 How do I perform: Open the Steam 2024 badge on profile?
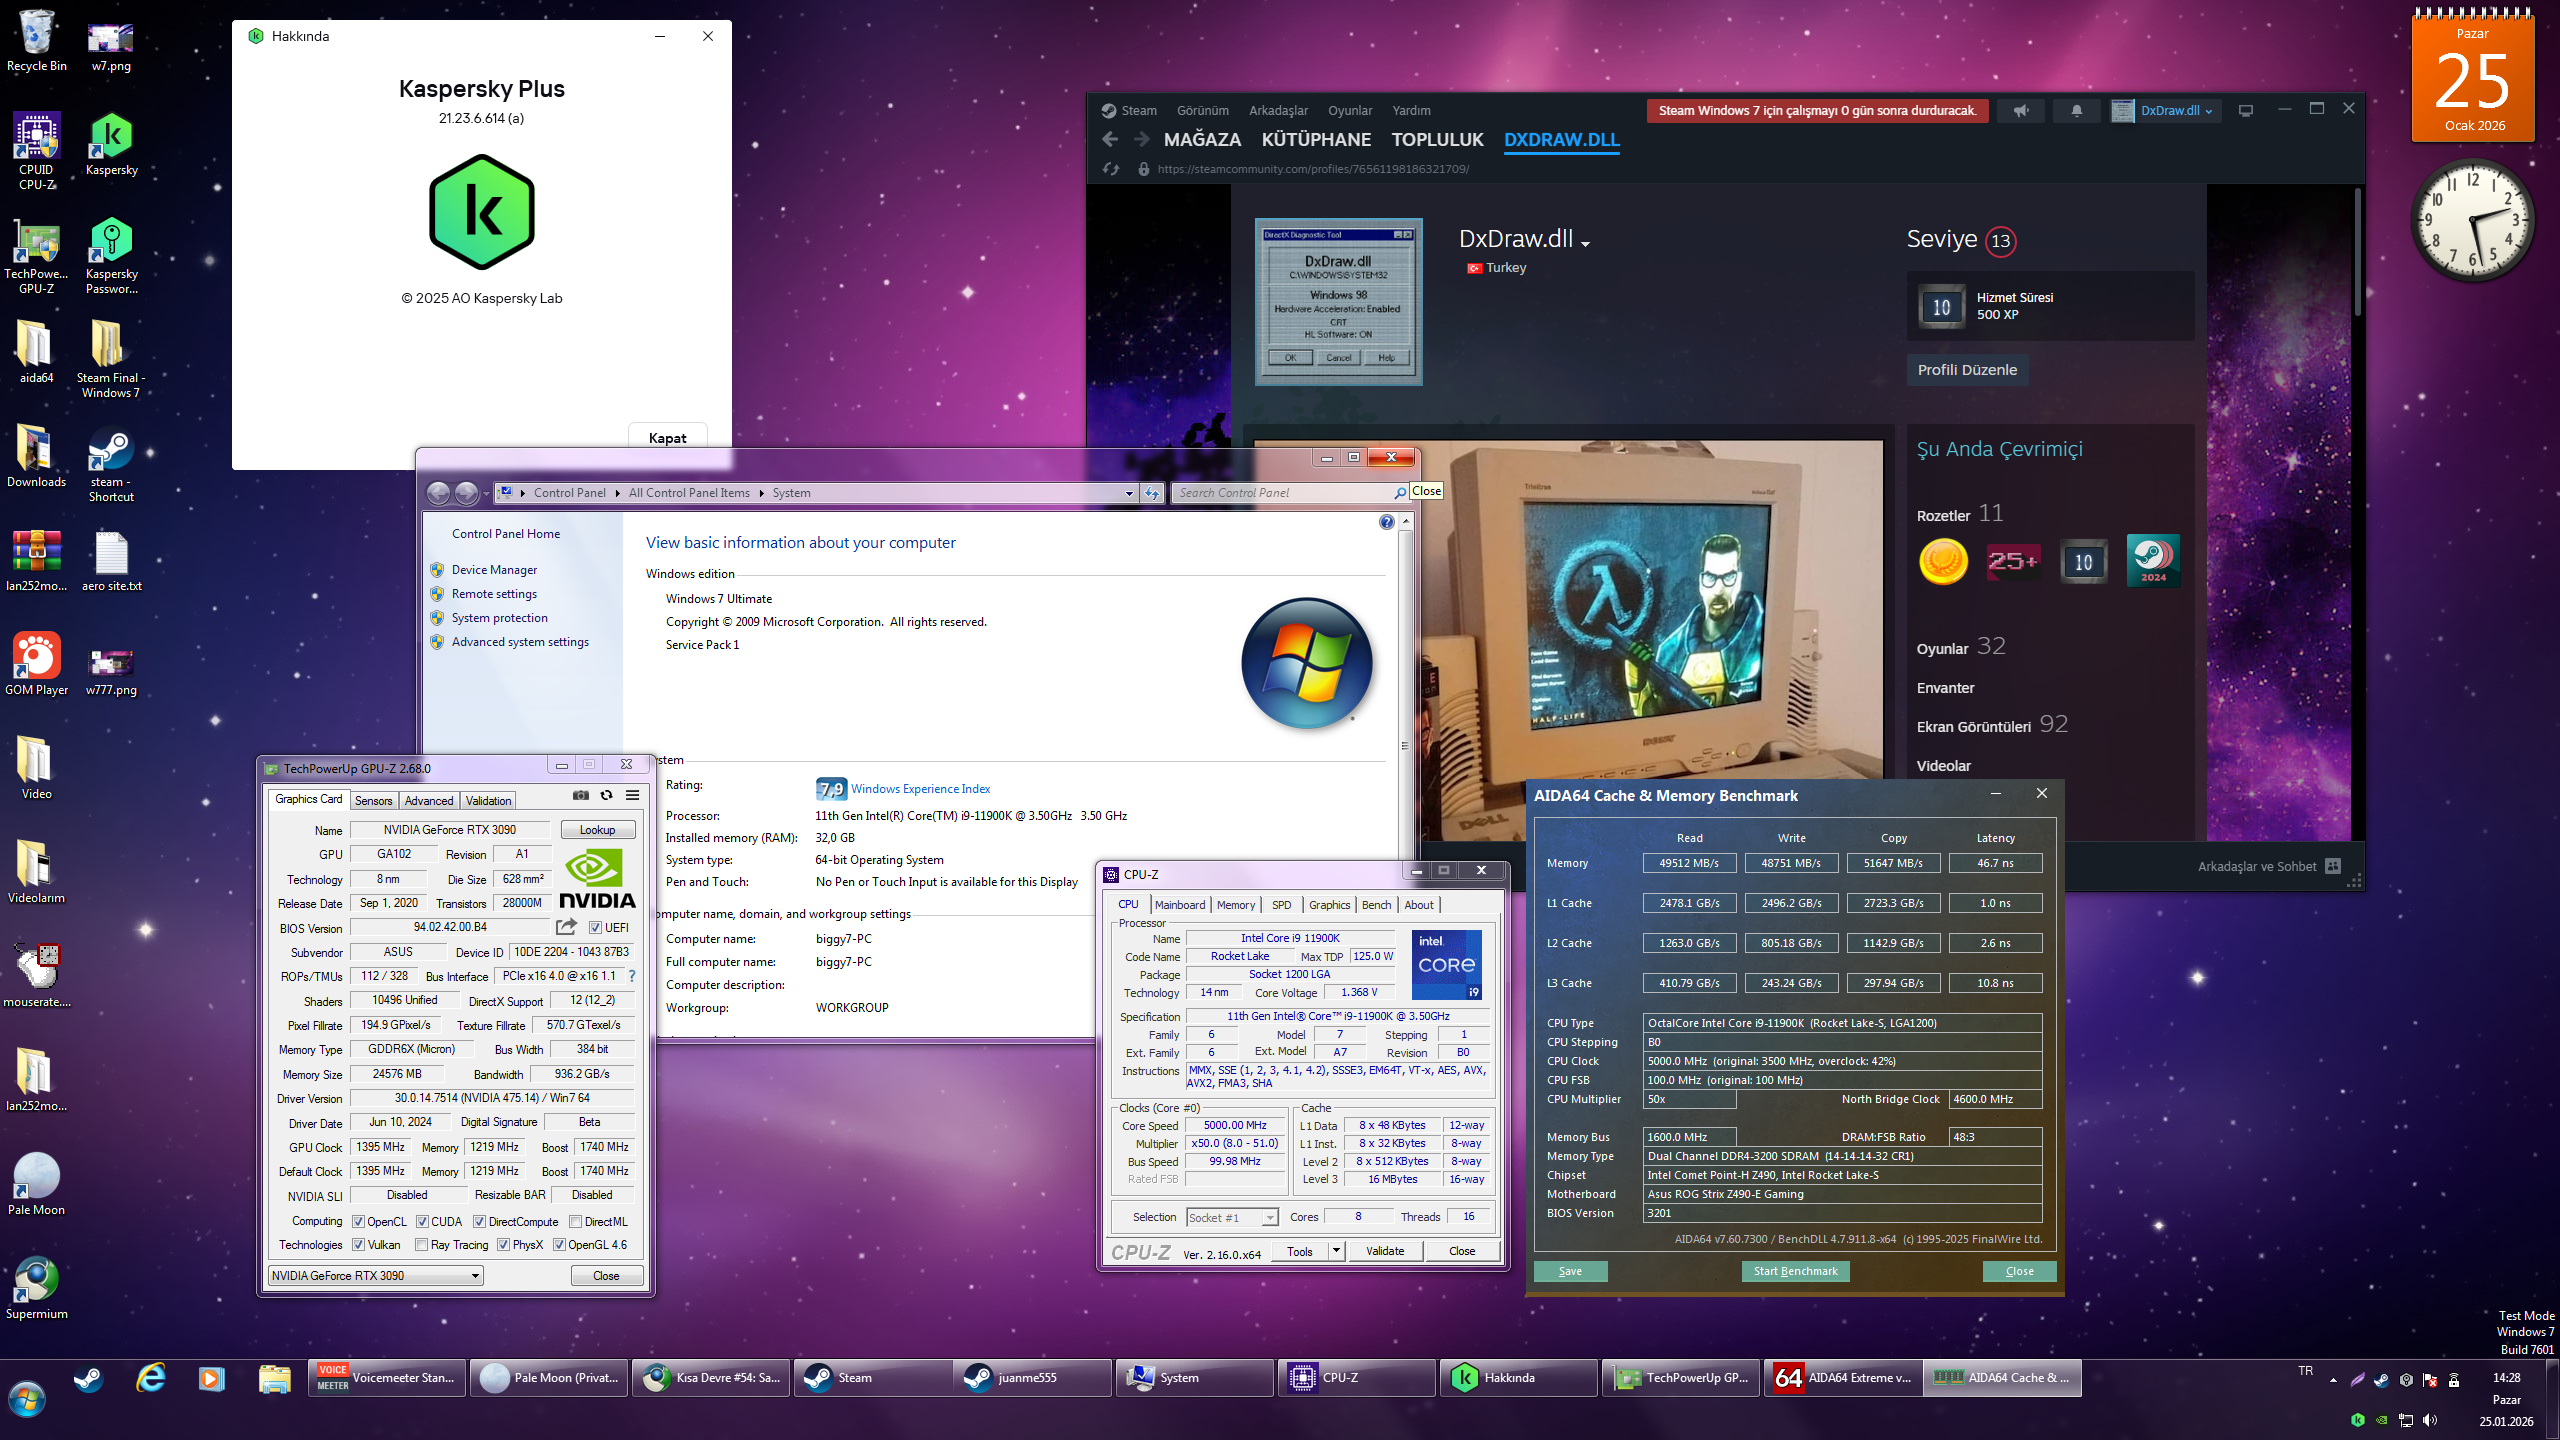click(x=2153, y=560)
